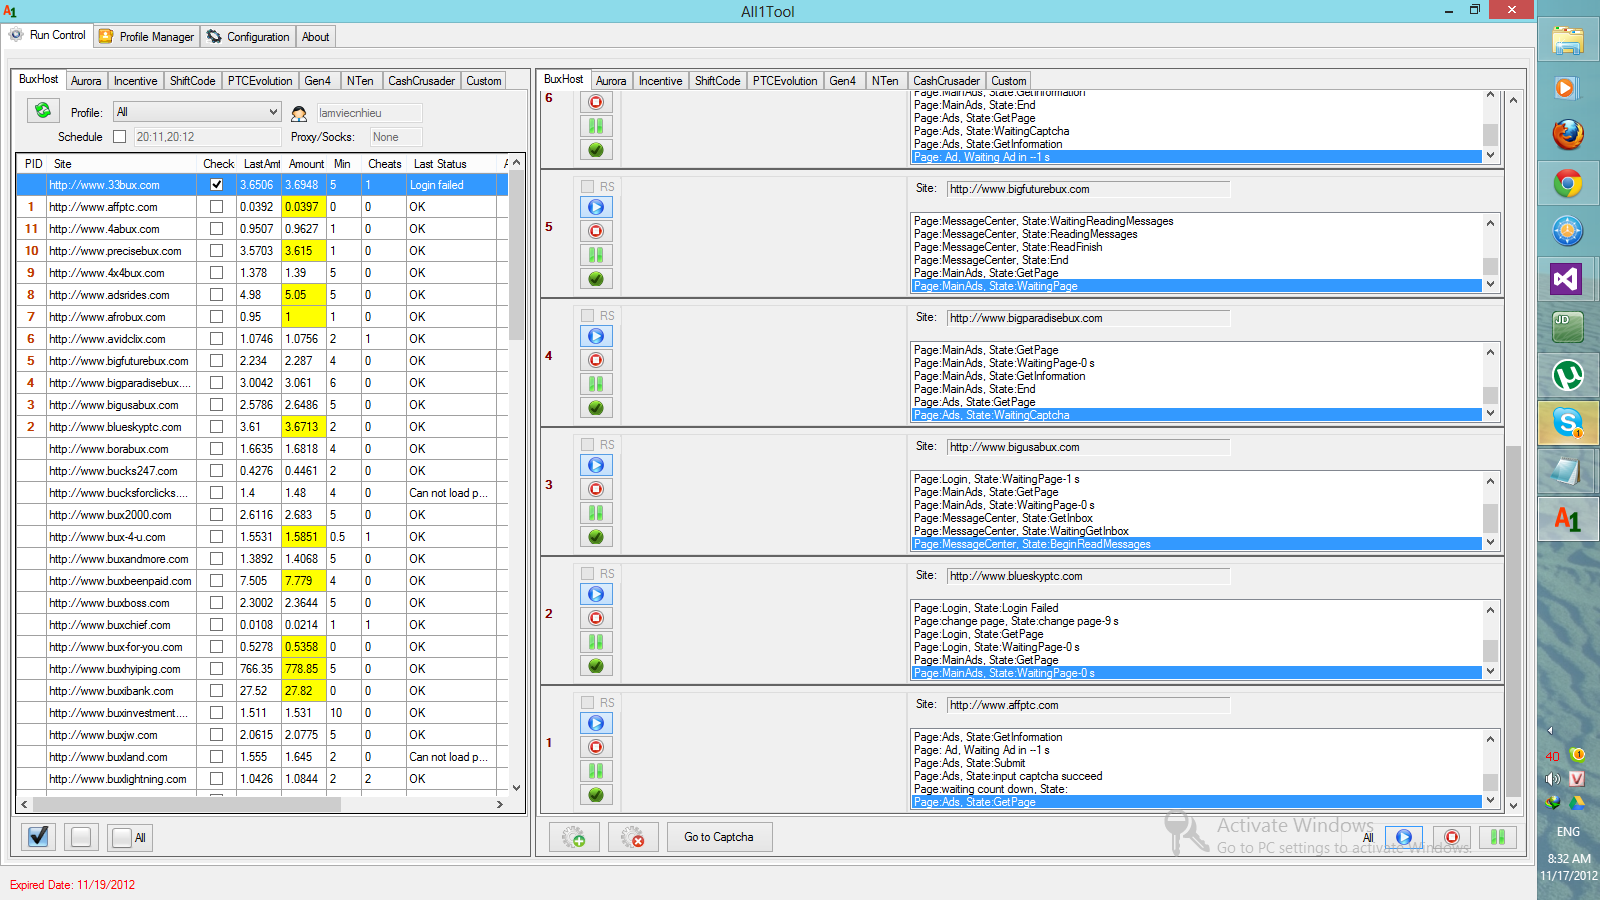Click the stop button for blueskyptc.com process
1600x900 pixels.
596,618
